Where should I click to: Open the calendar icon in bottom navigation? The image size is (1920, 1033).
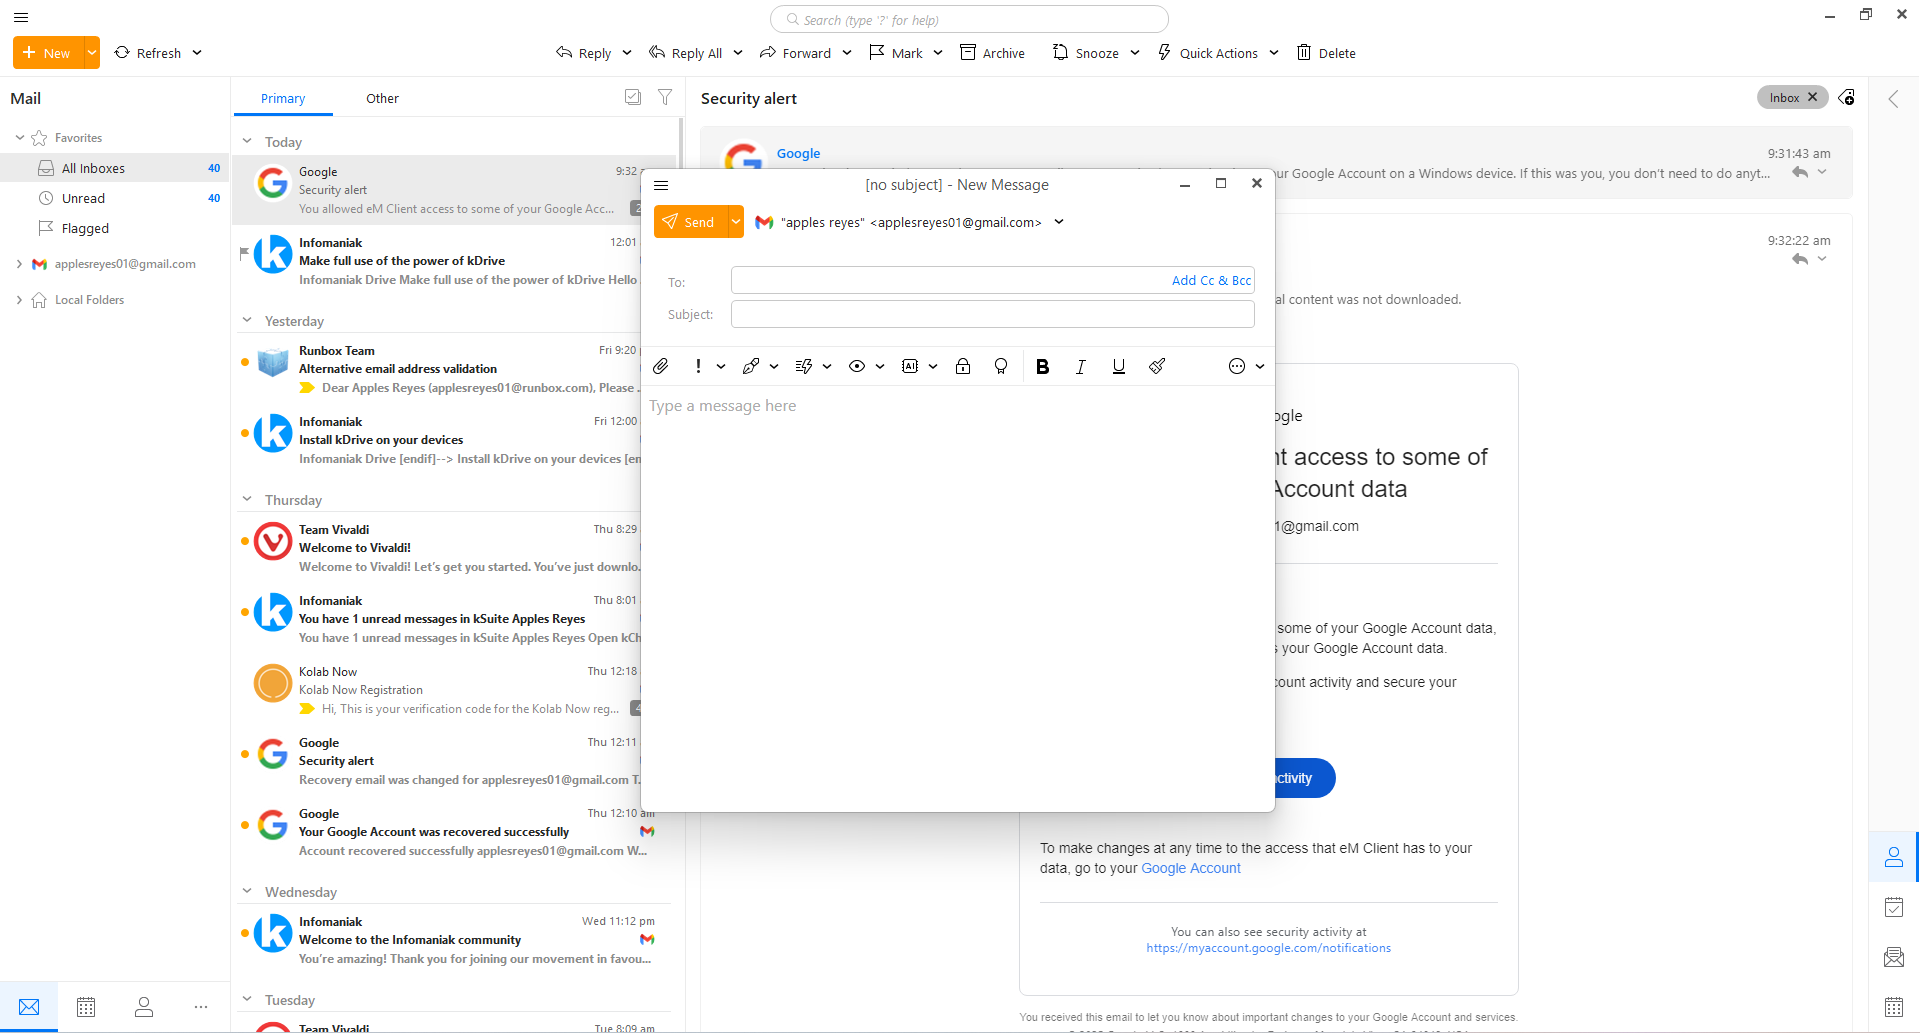point(86,1007)
